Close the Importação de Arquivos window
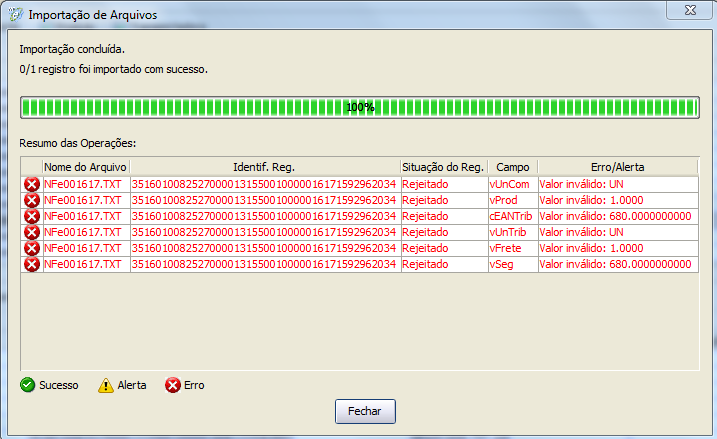Image resolution: width=717 pixels, height=439 pixels. tap(690, 10)
